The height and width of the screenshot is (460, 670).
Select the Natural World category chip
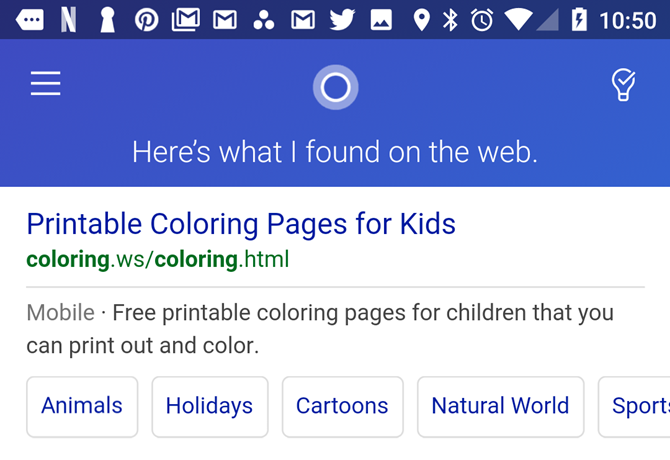500,406
